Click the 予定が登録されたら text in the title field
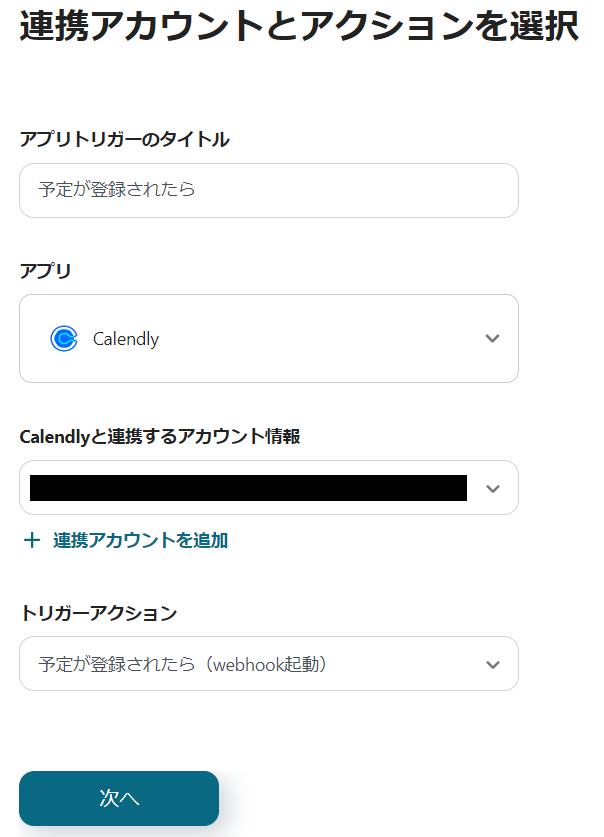Viewport: 604px width, 837px height. pyautogui.click(x=117, y=190)
